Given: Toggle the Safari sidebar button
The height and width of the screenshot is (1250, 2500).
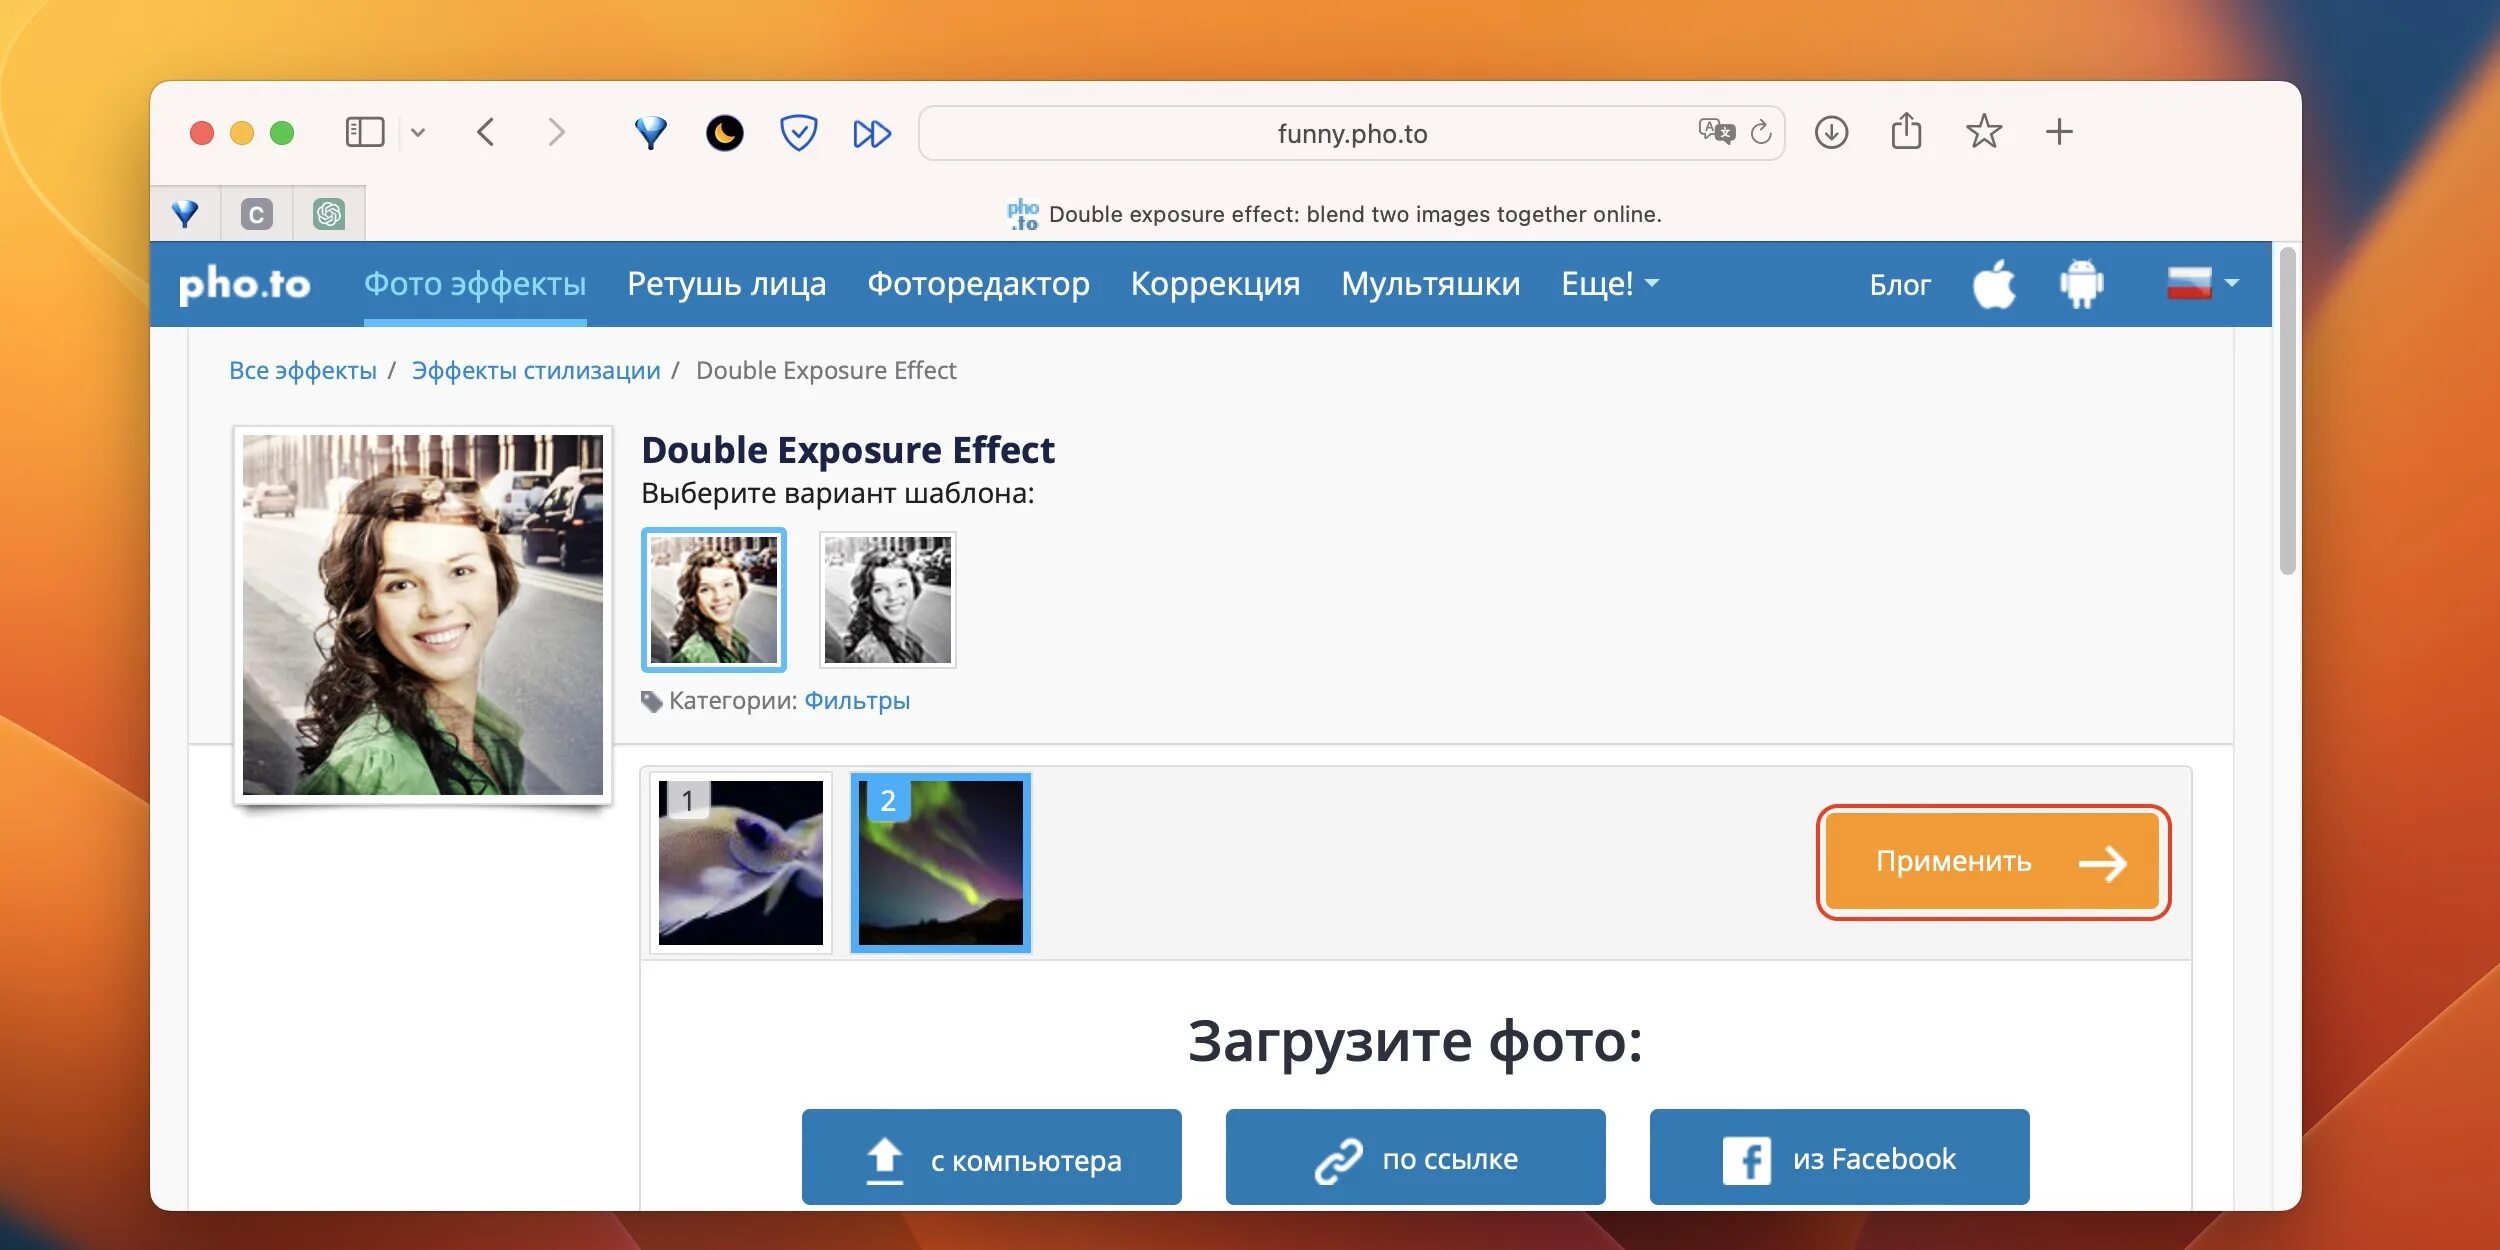Looking at the screenshot, I should coord(364,132).
